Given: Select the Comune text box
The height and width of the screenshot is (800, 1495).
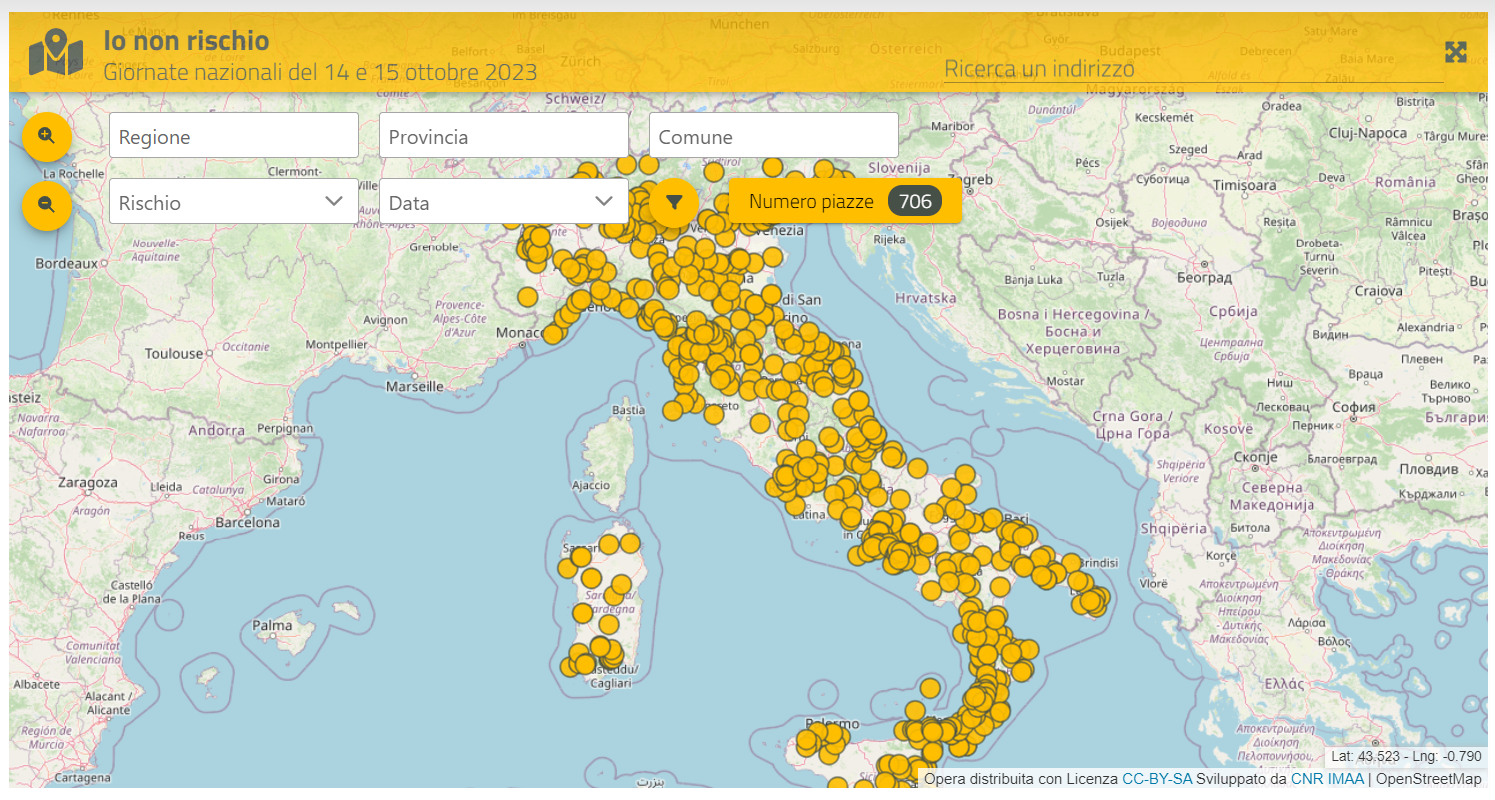Looking at the screenshot, I should (773, 136).
